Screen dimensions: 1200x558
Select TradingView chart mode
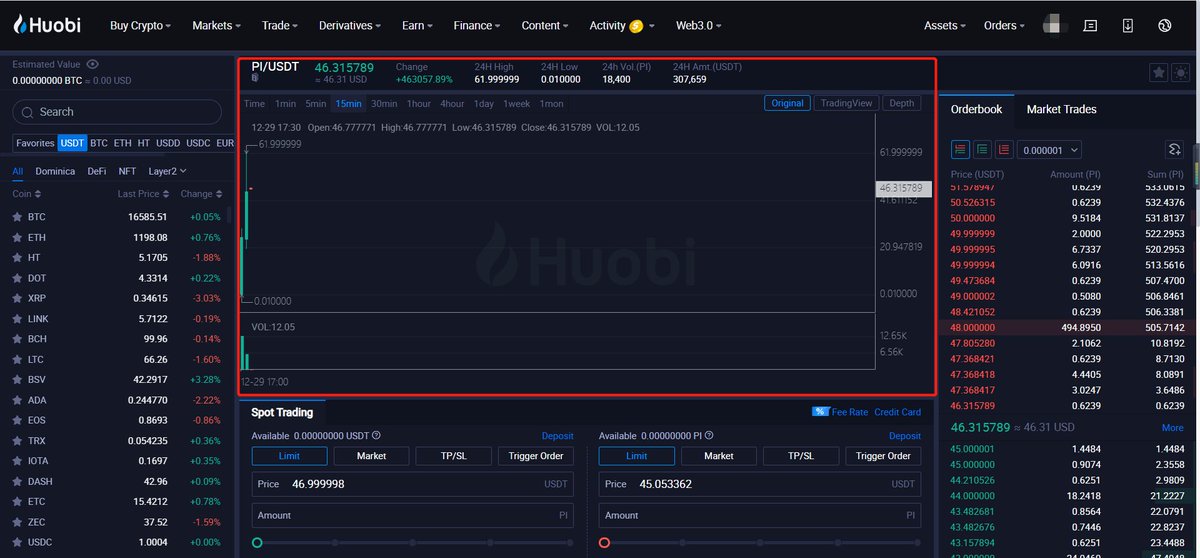tap(846, 103)
